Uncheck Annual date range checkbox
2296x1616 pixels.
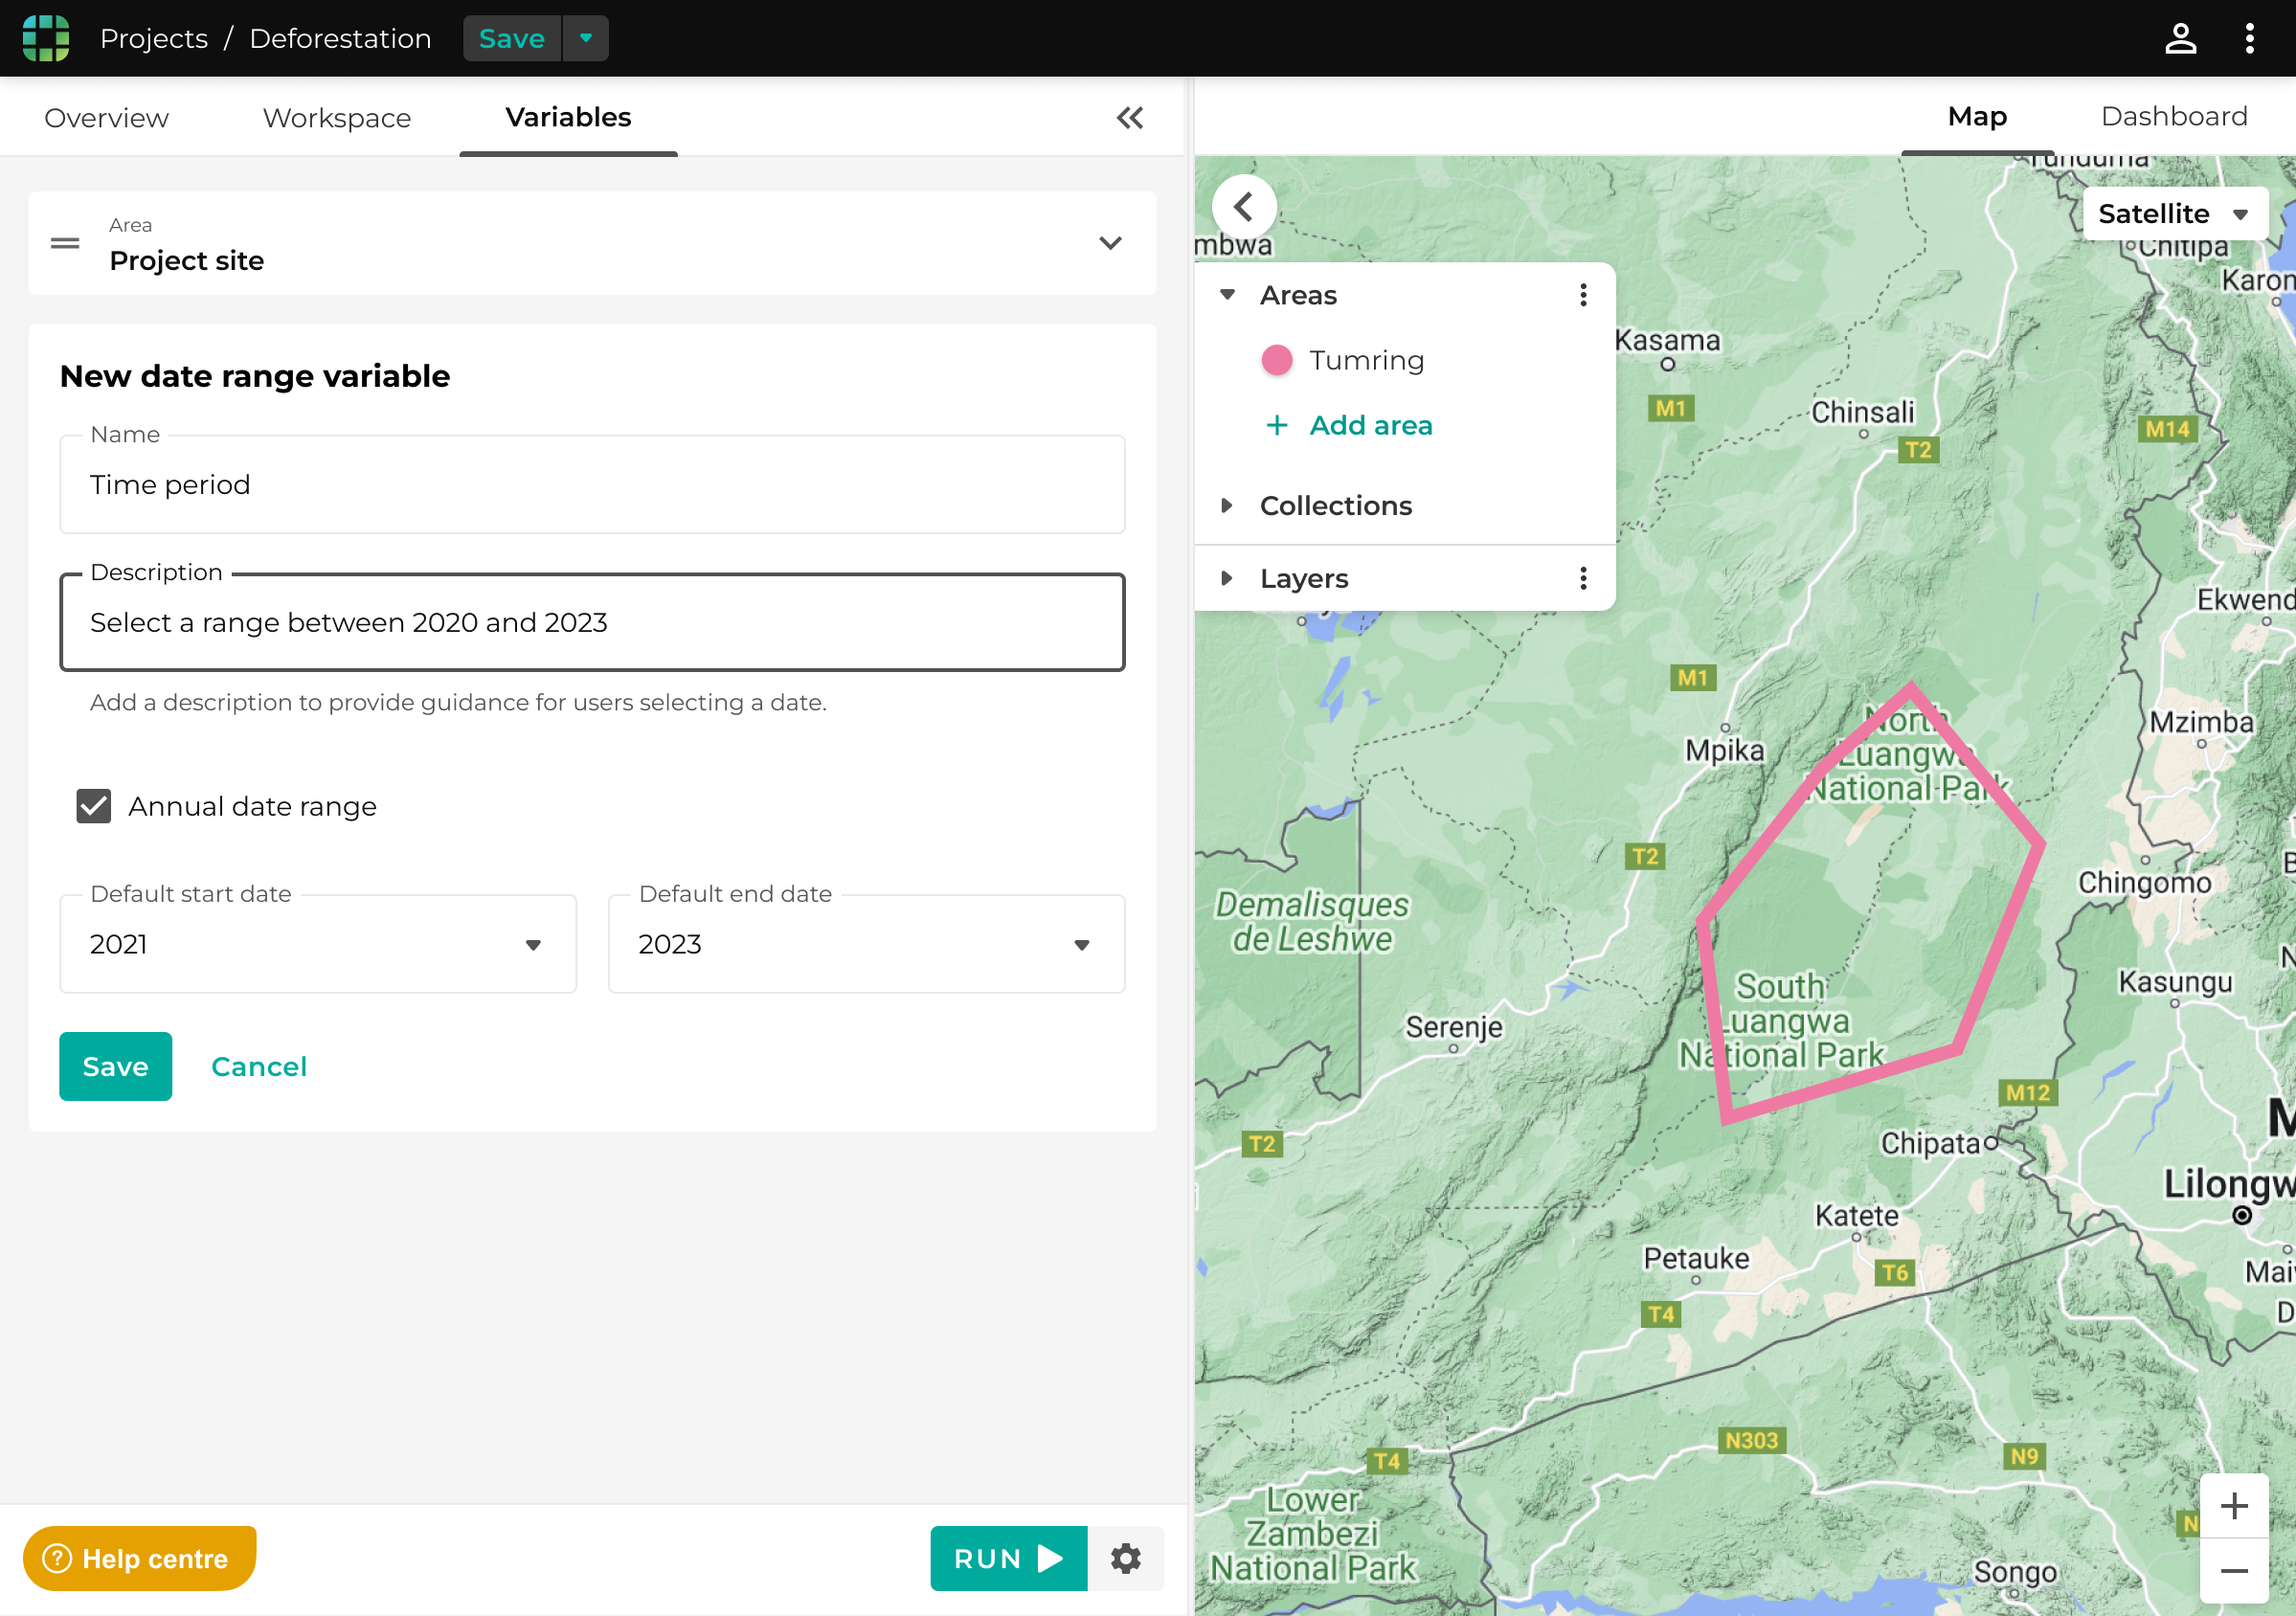coord(94,806)
